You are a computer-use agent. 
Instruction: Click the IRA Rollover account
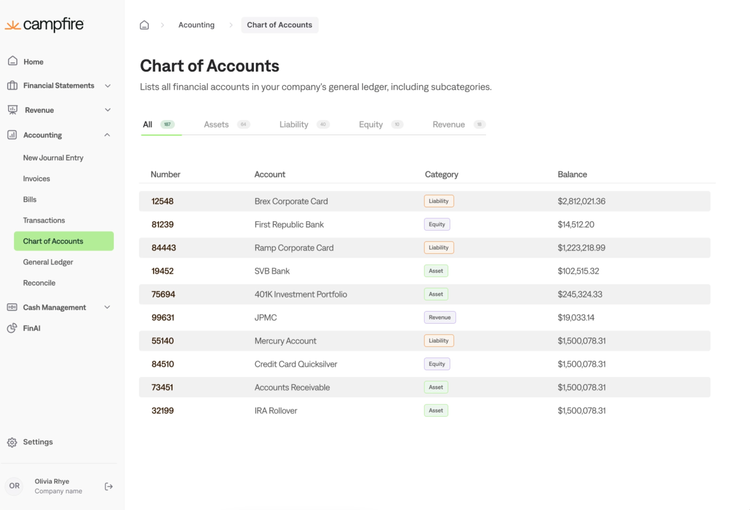(276, 411)
